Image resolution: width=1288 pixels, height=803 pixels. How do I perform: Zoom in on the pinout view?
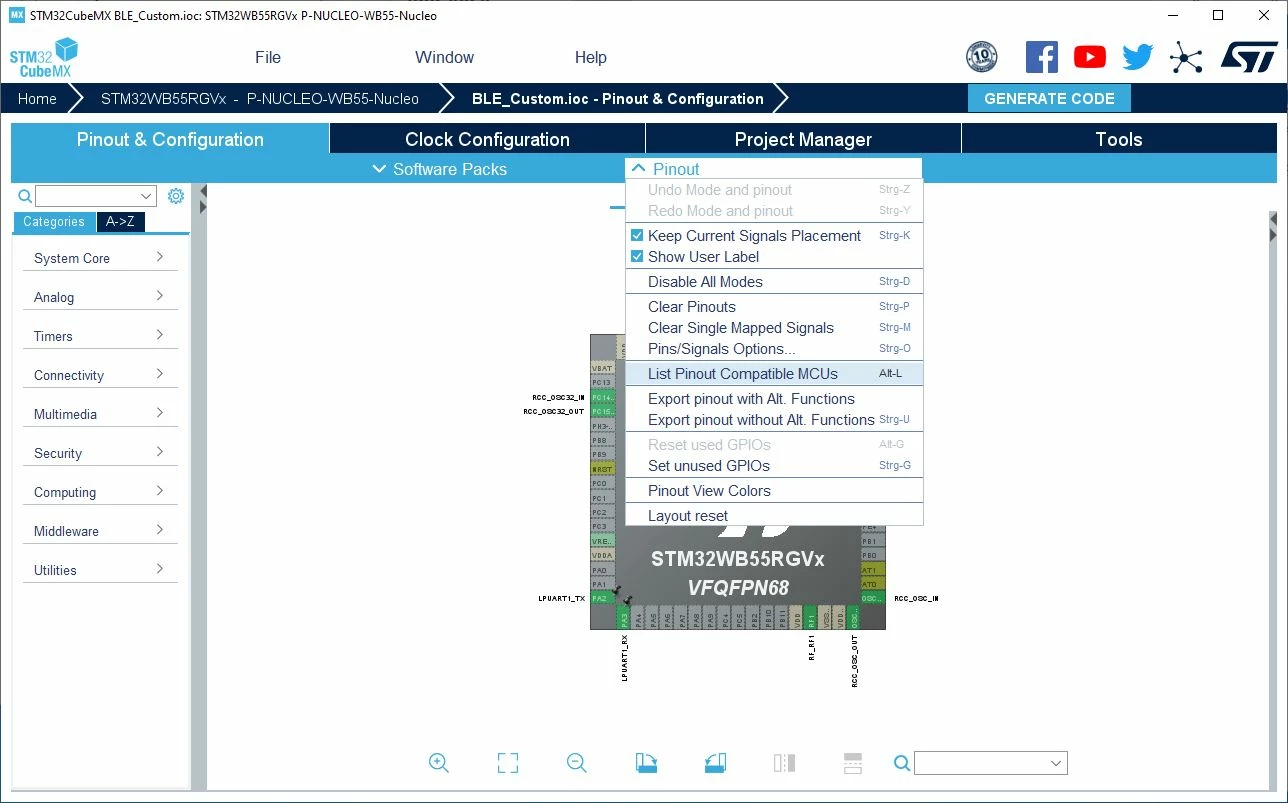(438, 763)
